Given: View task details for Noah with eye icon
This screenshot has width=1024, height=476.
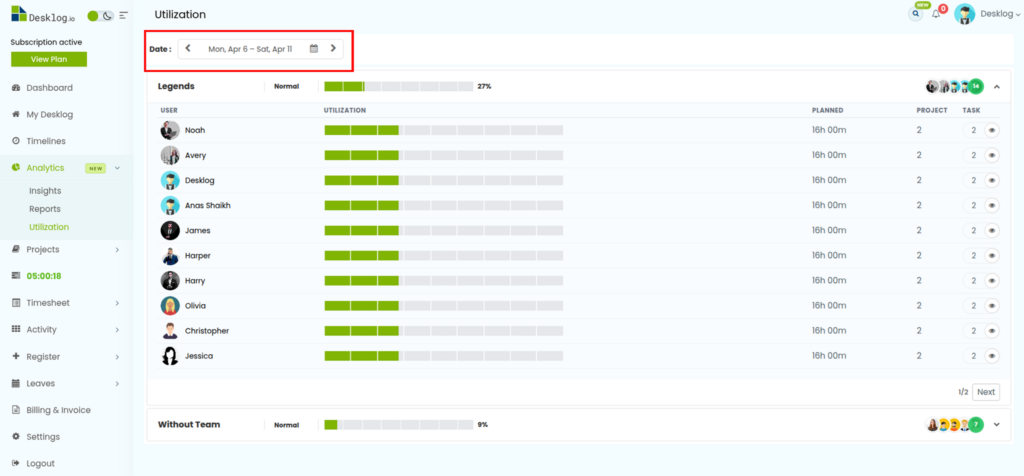Looking at the screenshot, I should click(992, 130).
